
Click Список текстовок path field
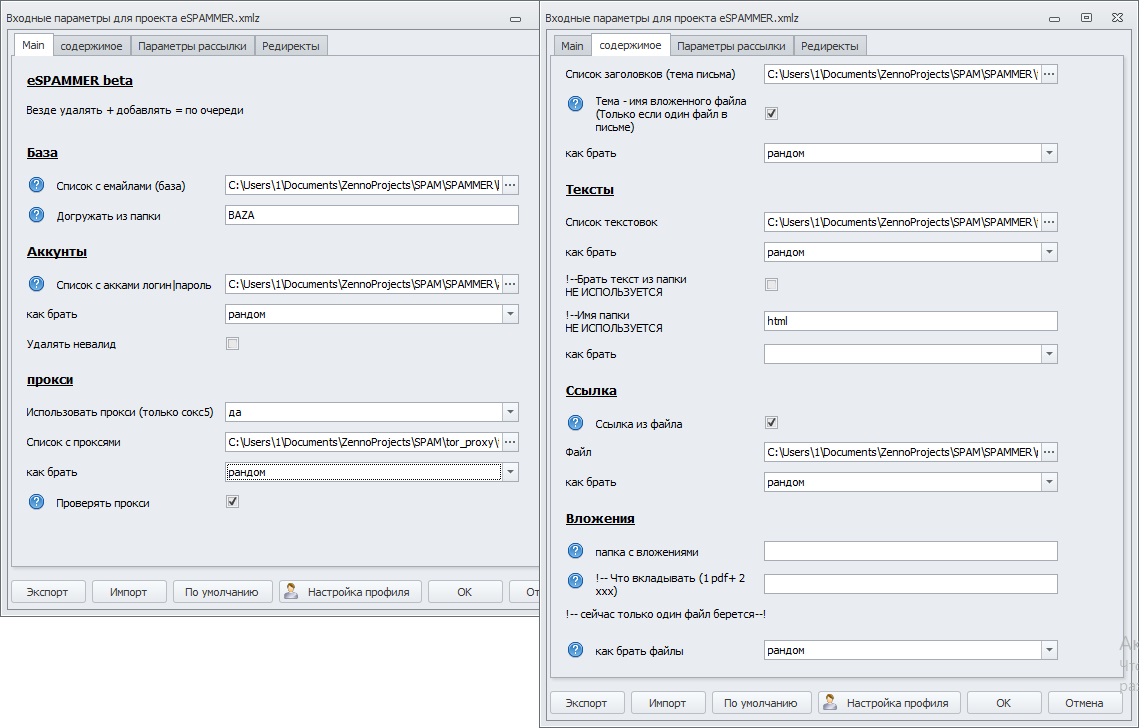pos(903,222)
